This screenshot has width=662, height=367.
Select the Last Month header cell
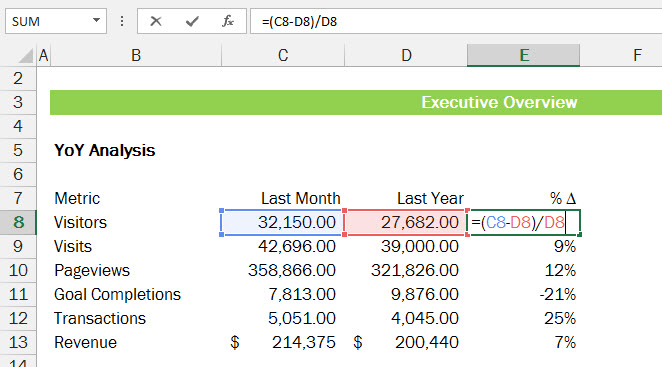283,198
